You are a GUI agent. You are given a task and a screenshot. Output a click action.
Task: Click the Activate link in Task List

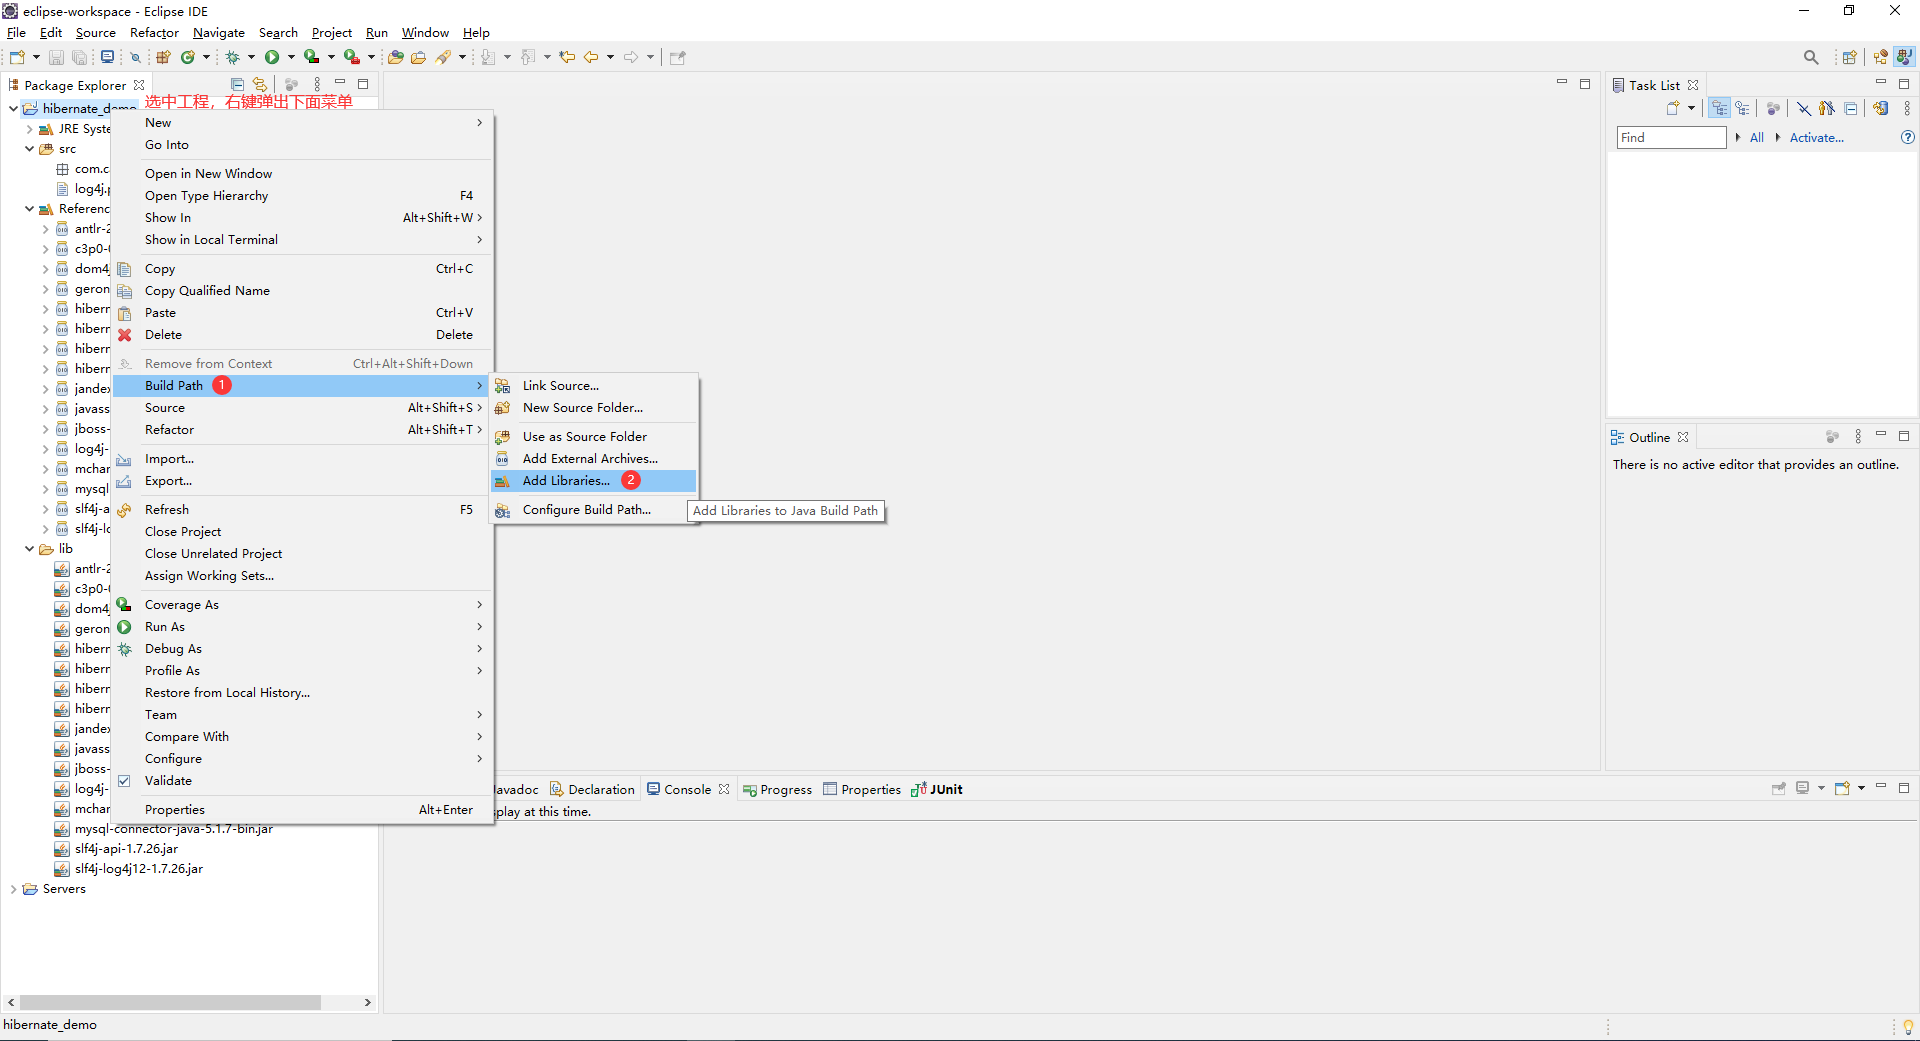coord(1818,137)
